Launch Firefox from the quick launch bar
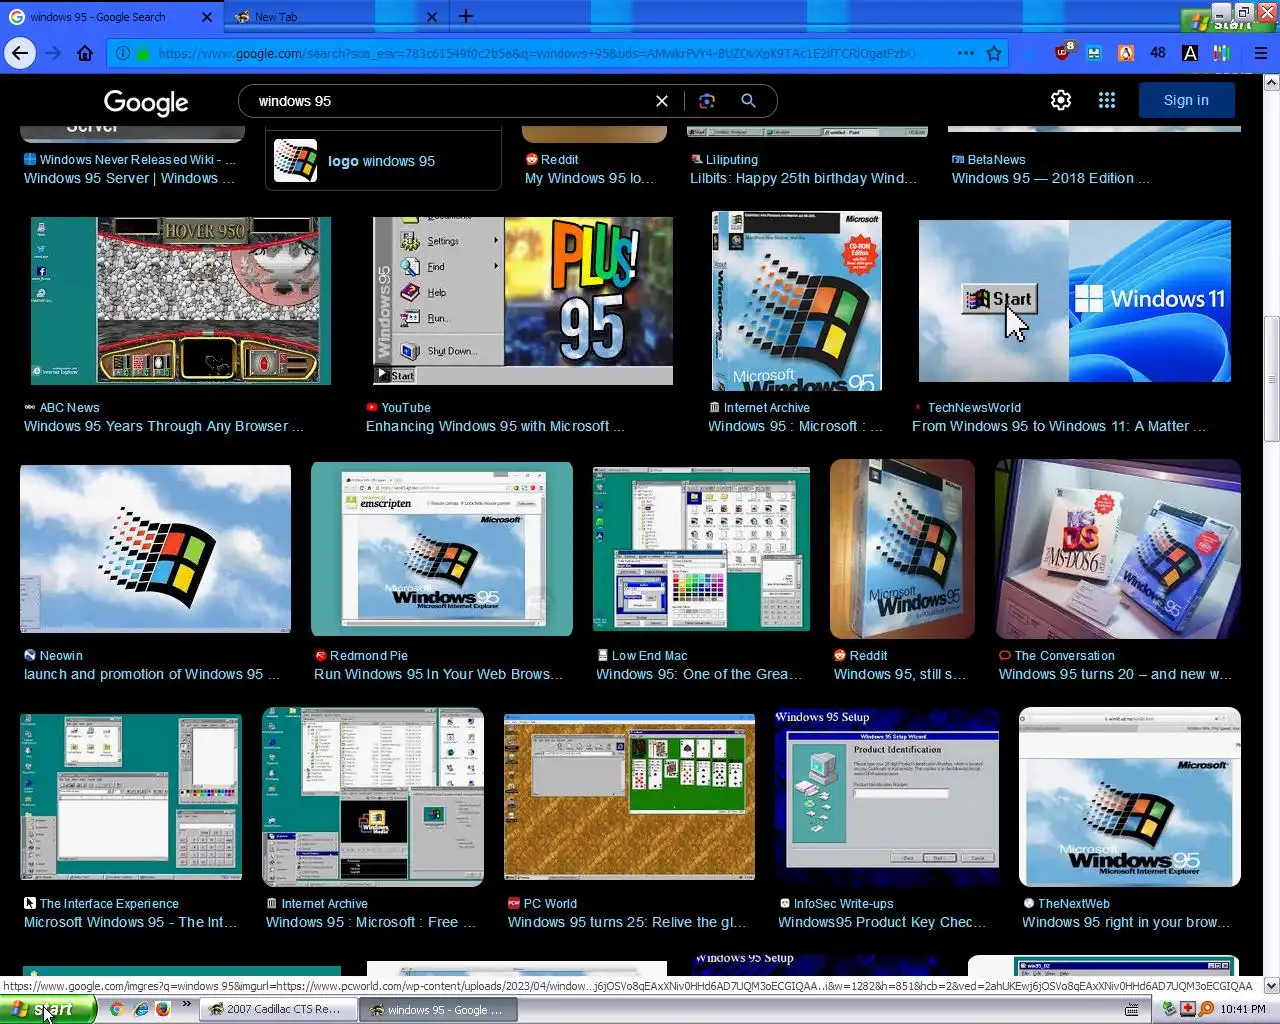Screen dimensions: 1280x1024 [163, 1009]
